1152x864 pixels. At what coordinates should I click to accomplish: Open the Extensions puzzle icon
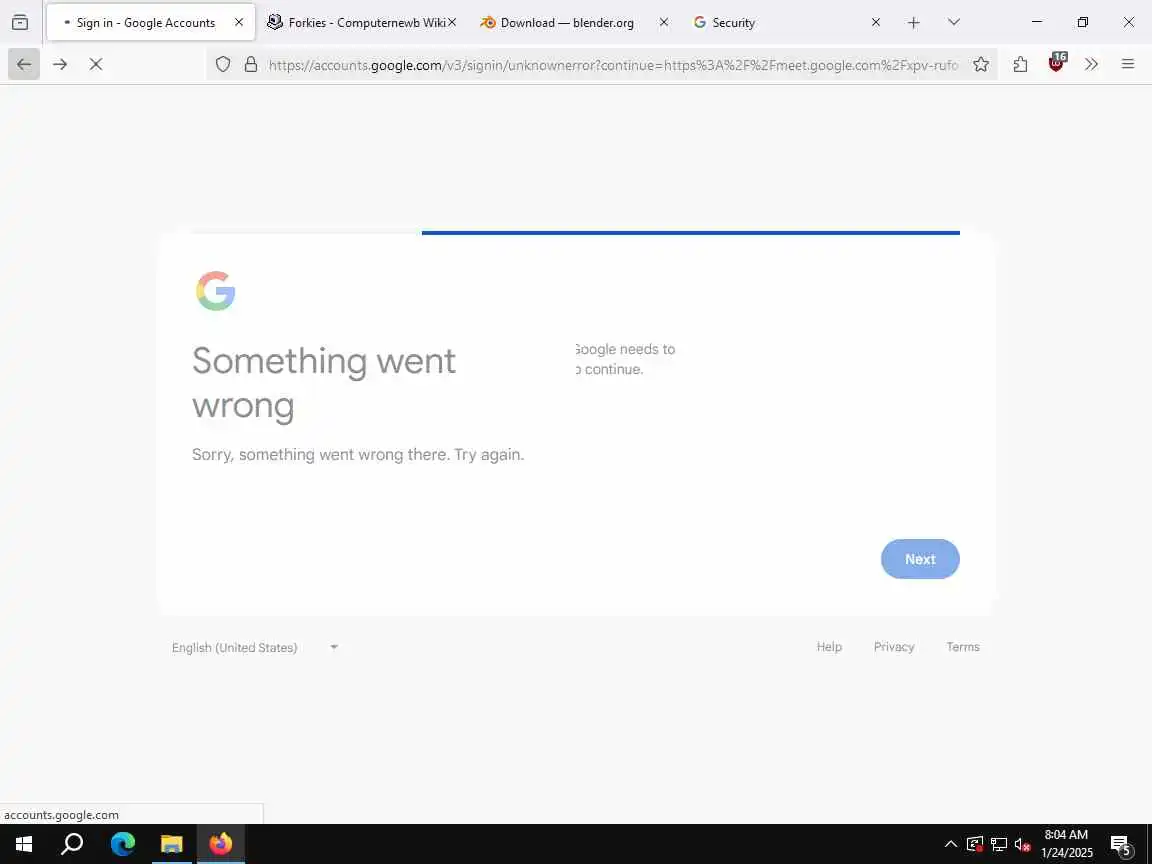[x=1020, y=65]
